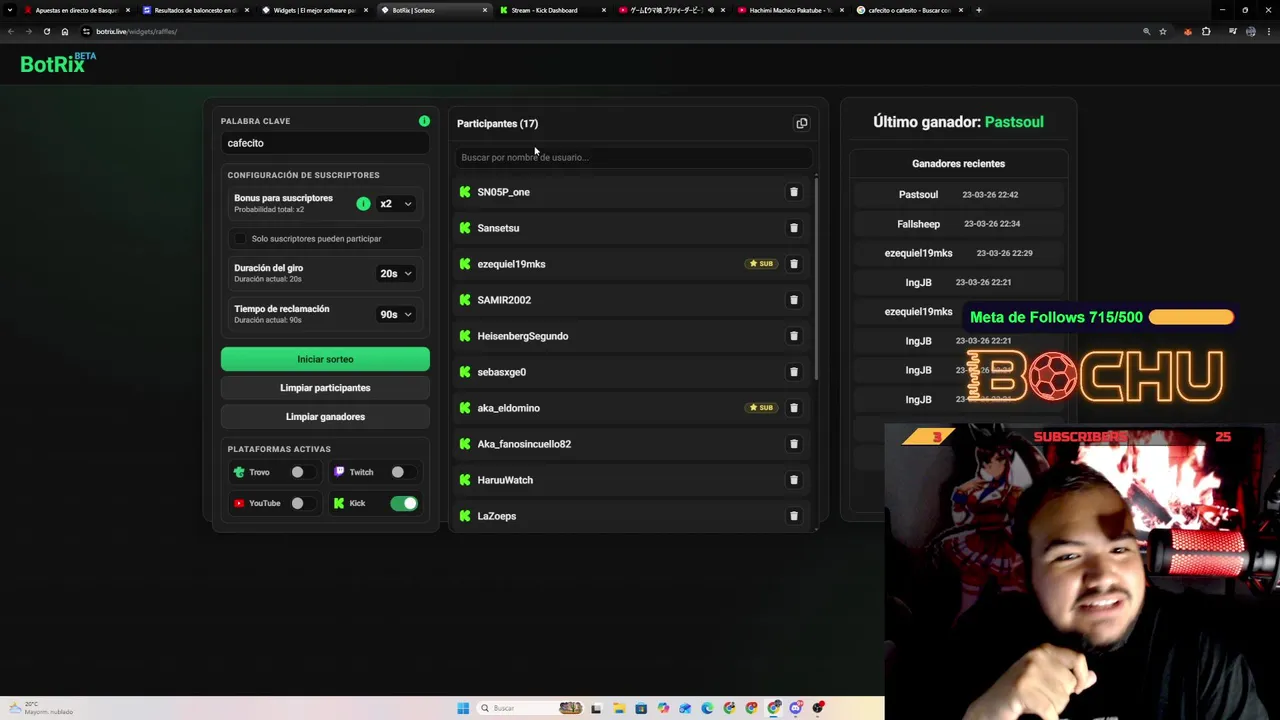This screenshot has width=1280, height=720.
Task: Click the BotRix BETA logo
Action: [x=58, y=63]
